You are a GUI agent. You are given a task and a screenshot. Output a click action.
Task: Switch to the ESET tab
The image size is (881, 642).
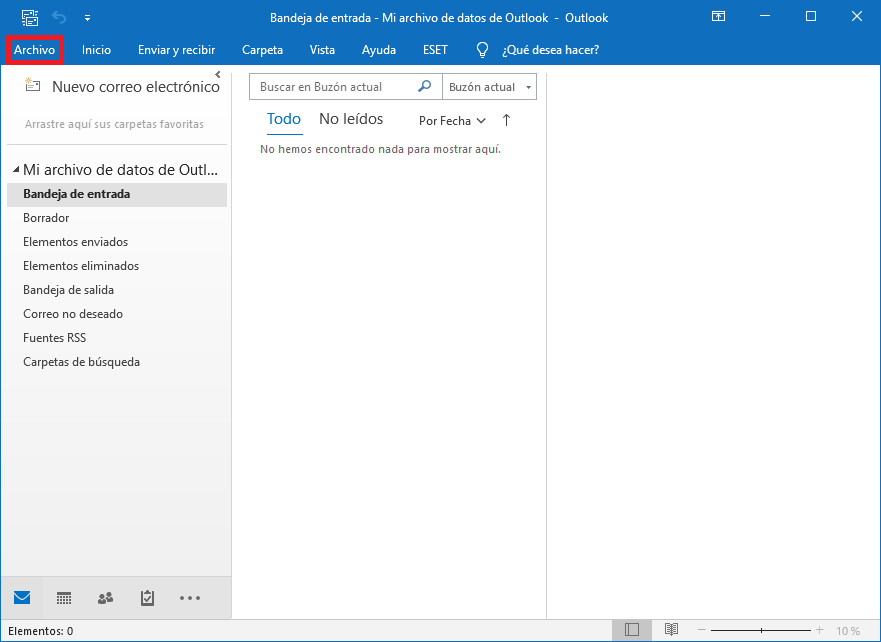coord(435,50)
